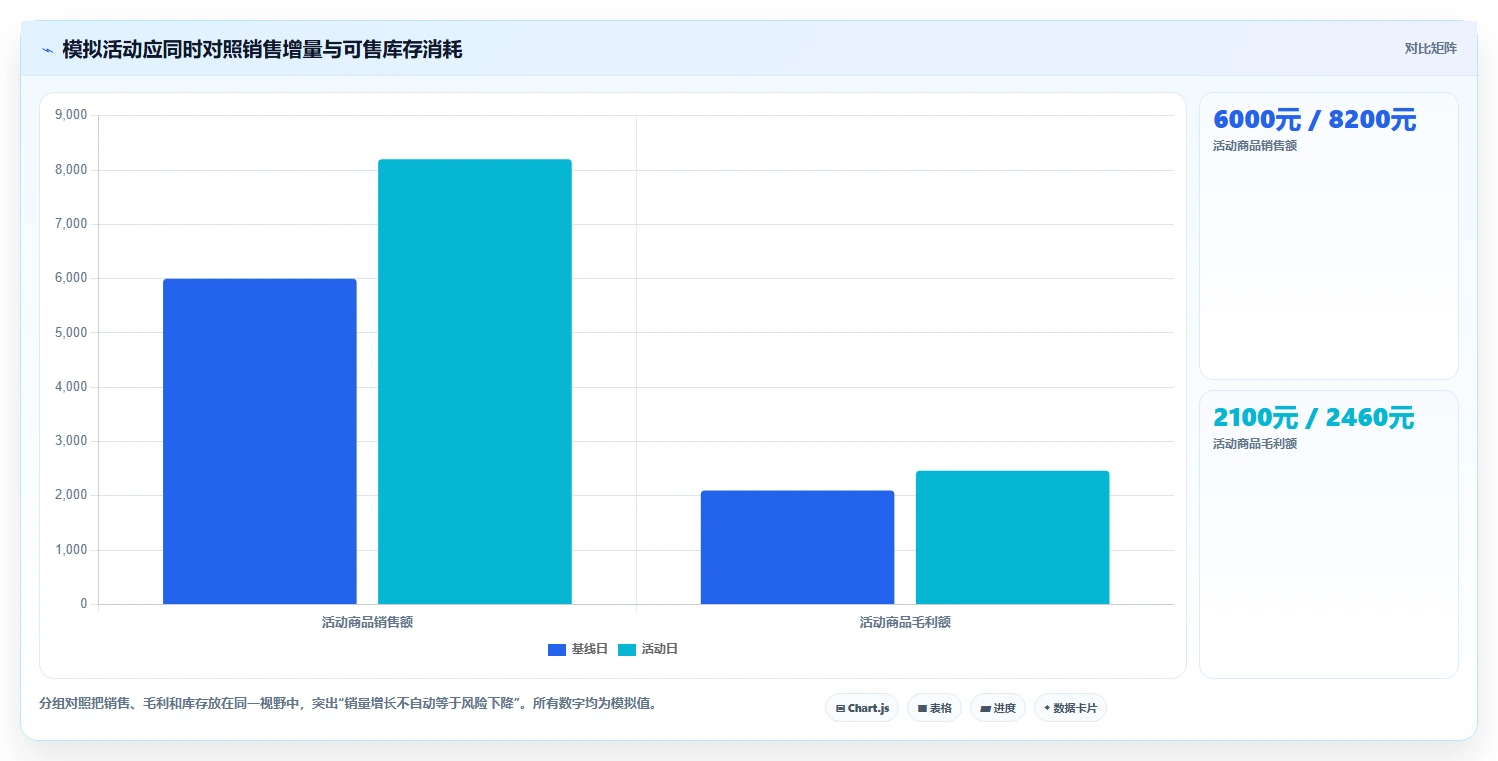
Task: Click the 6000元 / 8200元 card value
Action: tap(1314, 120)
